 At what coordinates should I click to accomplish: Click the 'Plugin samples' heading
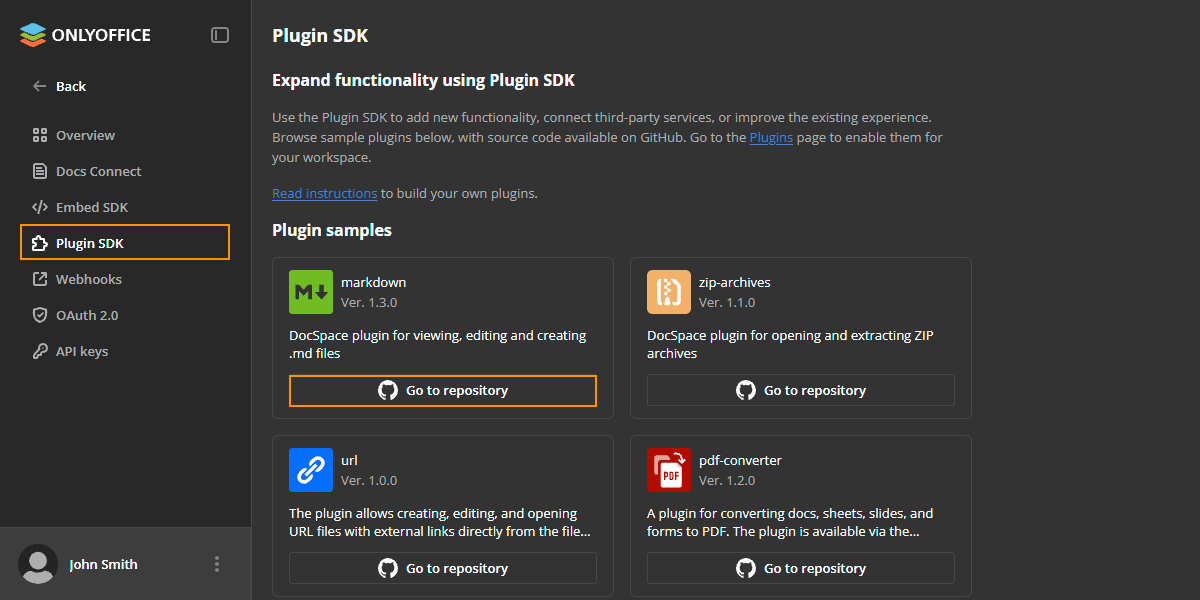pyautogui.click(x=332, y=230)
